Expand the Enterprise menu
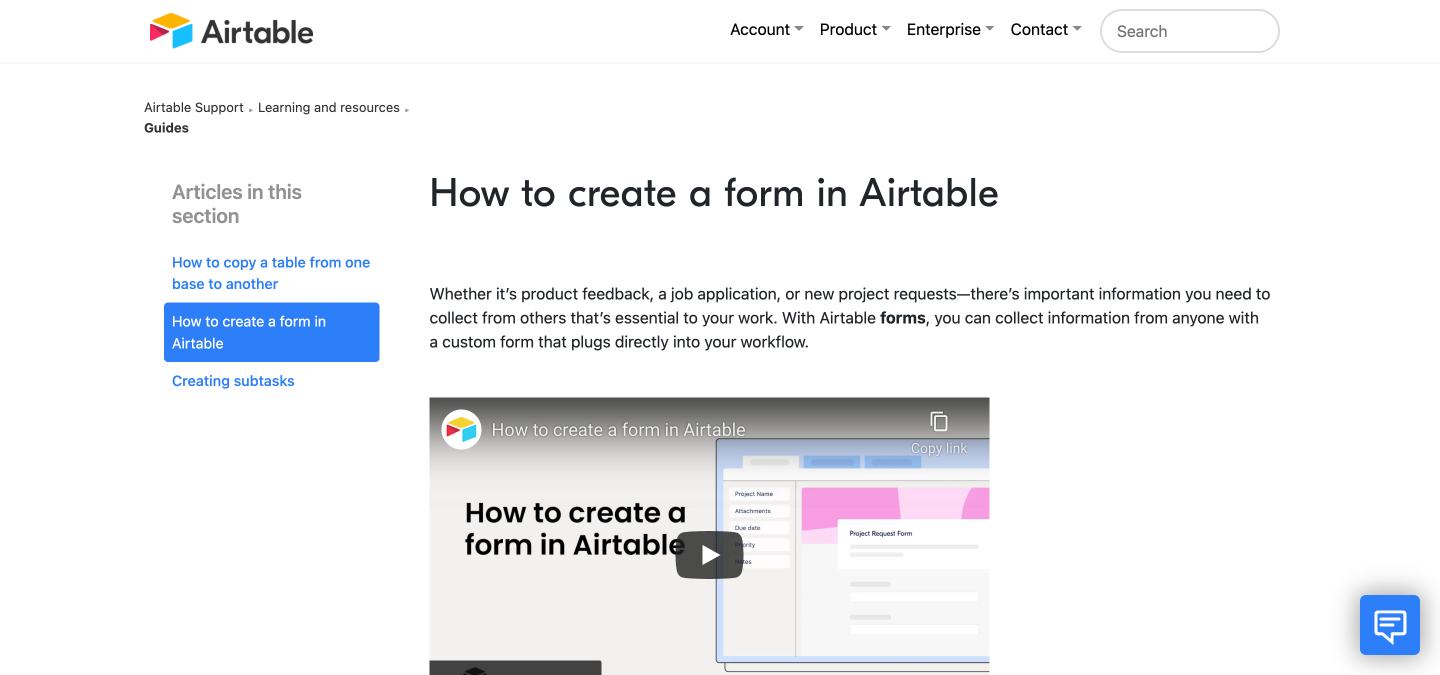Image resolution: width=1440 pixels, height=675 pixels. 950,30
